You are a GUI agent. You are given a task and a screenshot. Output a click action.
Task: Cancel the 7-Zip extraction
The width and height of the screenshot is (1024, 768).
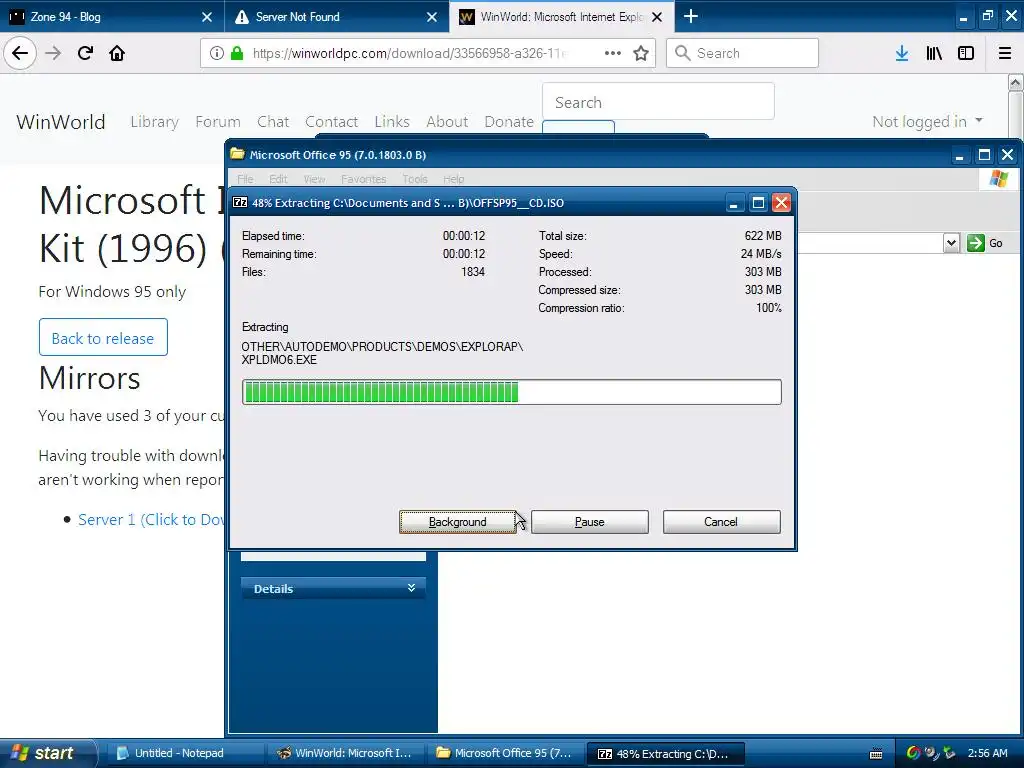point(721,522)
